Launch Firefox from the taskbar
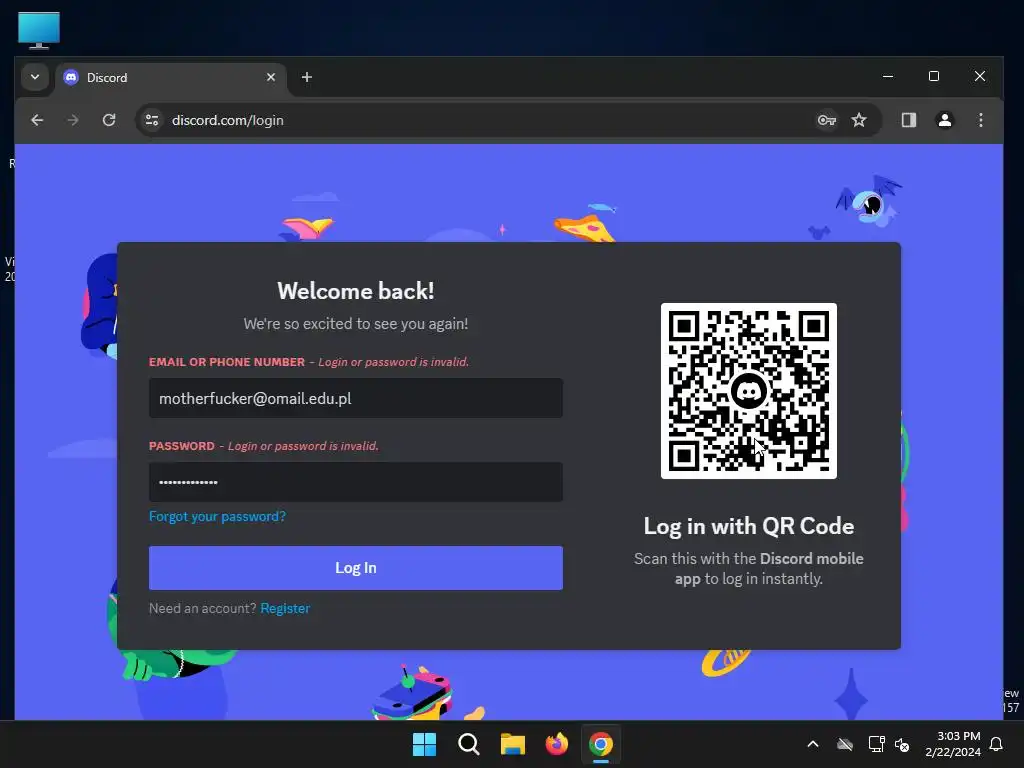The image size is (1024, 768). coord(556,744)
